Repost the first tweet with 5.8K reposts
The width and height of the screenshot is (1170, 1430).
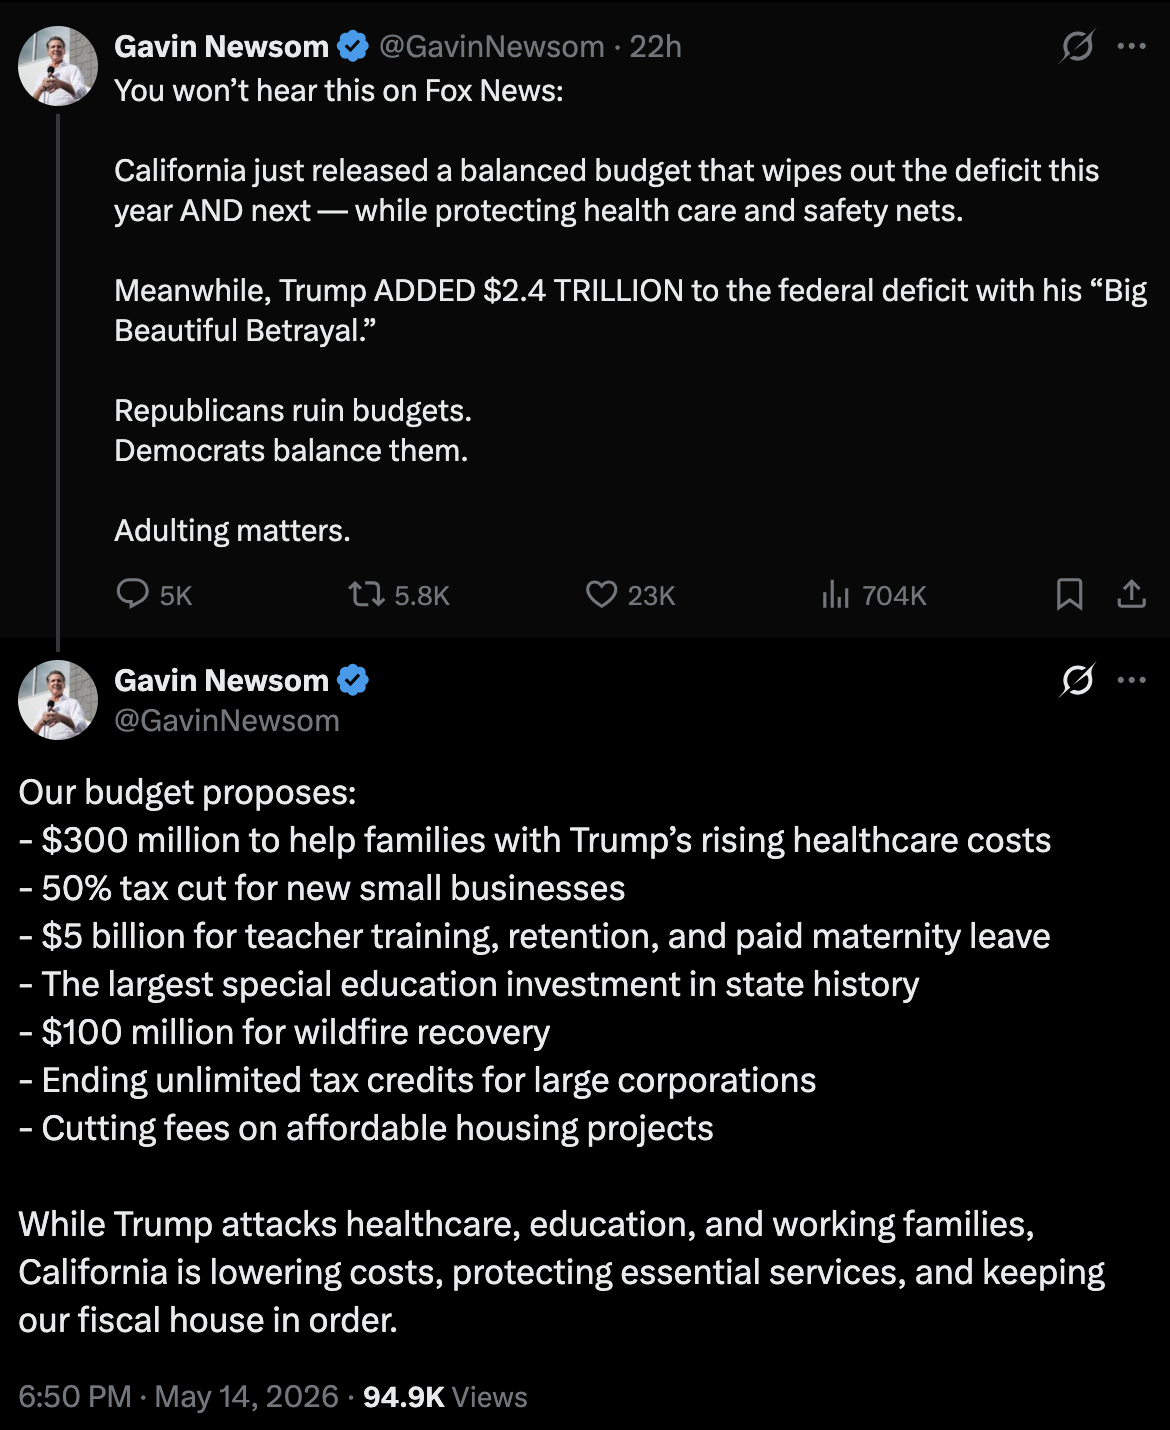pyautogui.click(x=366, y=595)
